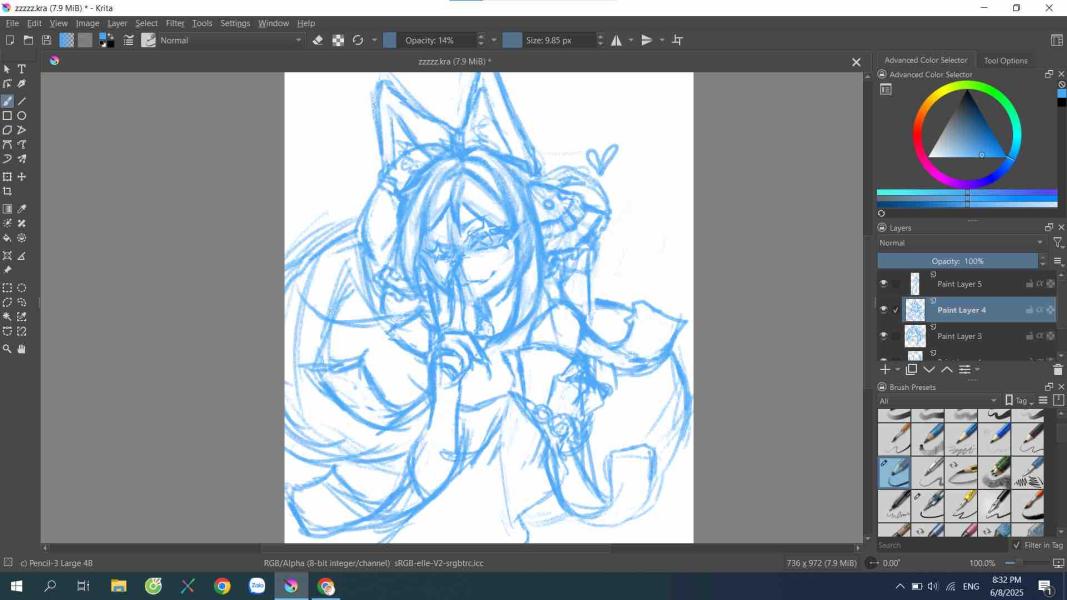Viewport: 1067px width, 600px height.
Task: Select the Paint Layer 3 row
Action: tap(979, 336)
